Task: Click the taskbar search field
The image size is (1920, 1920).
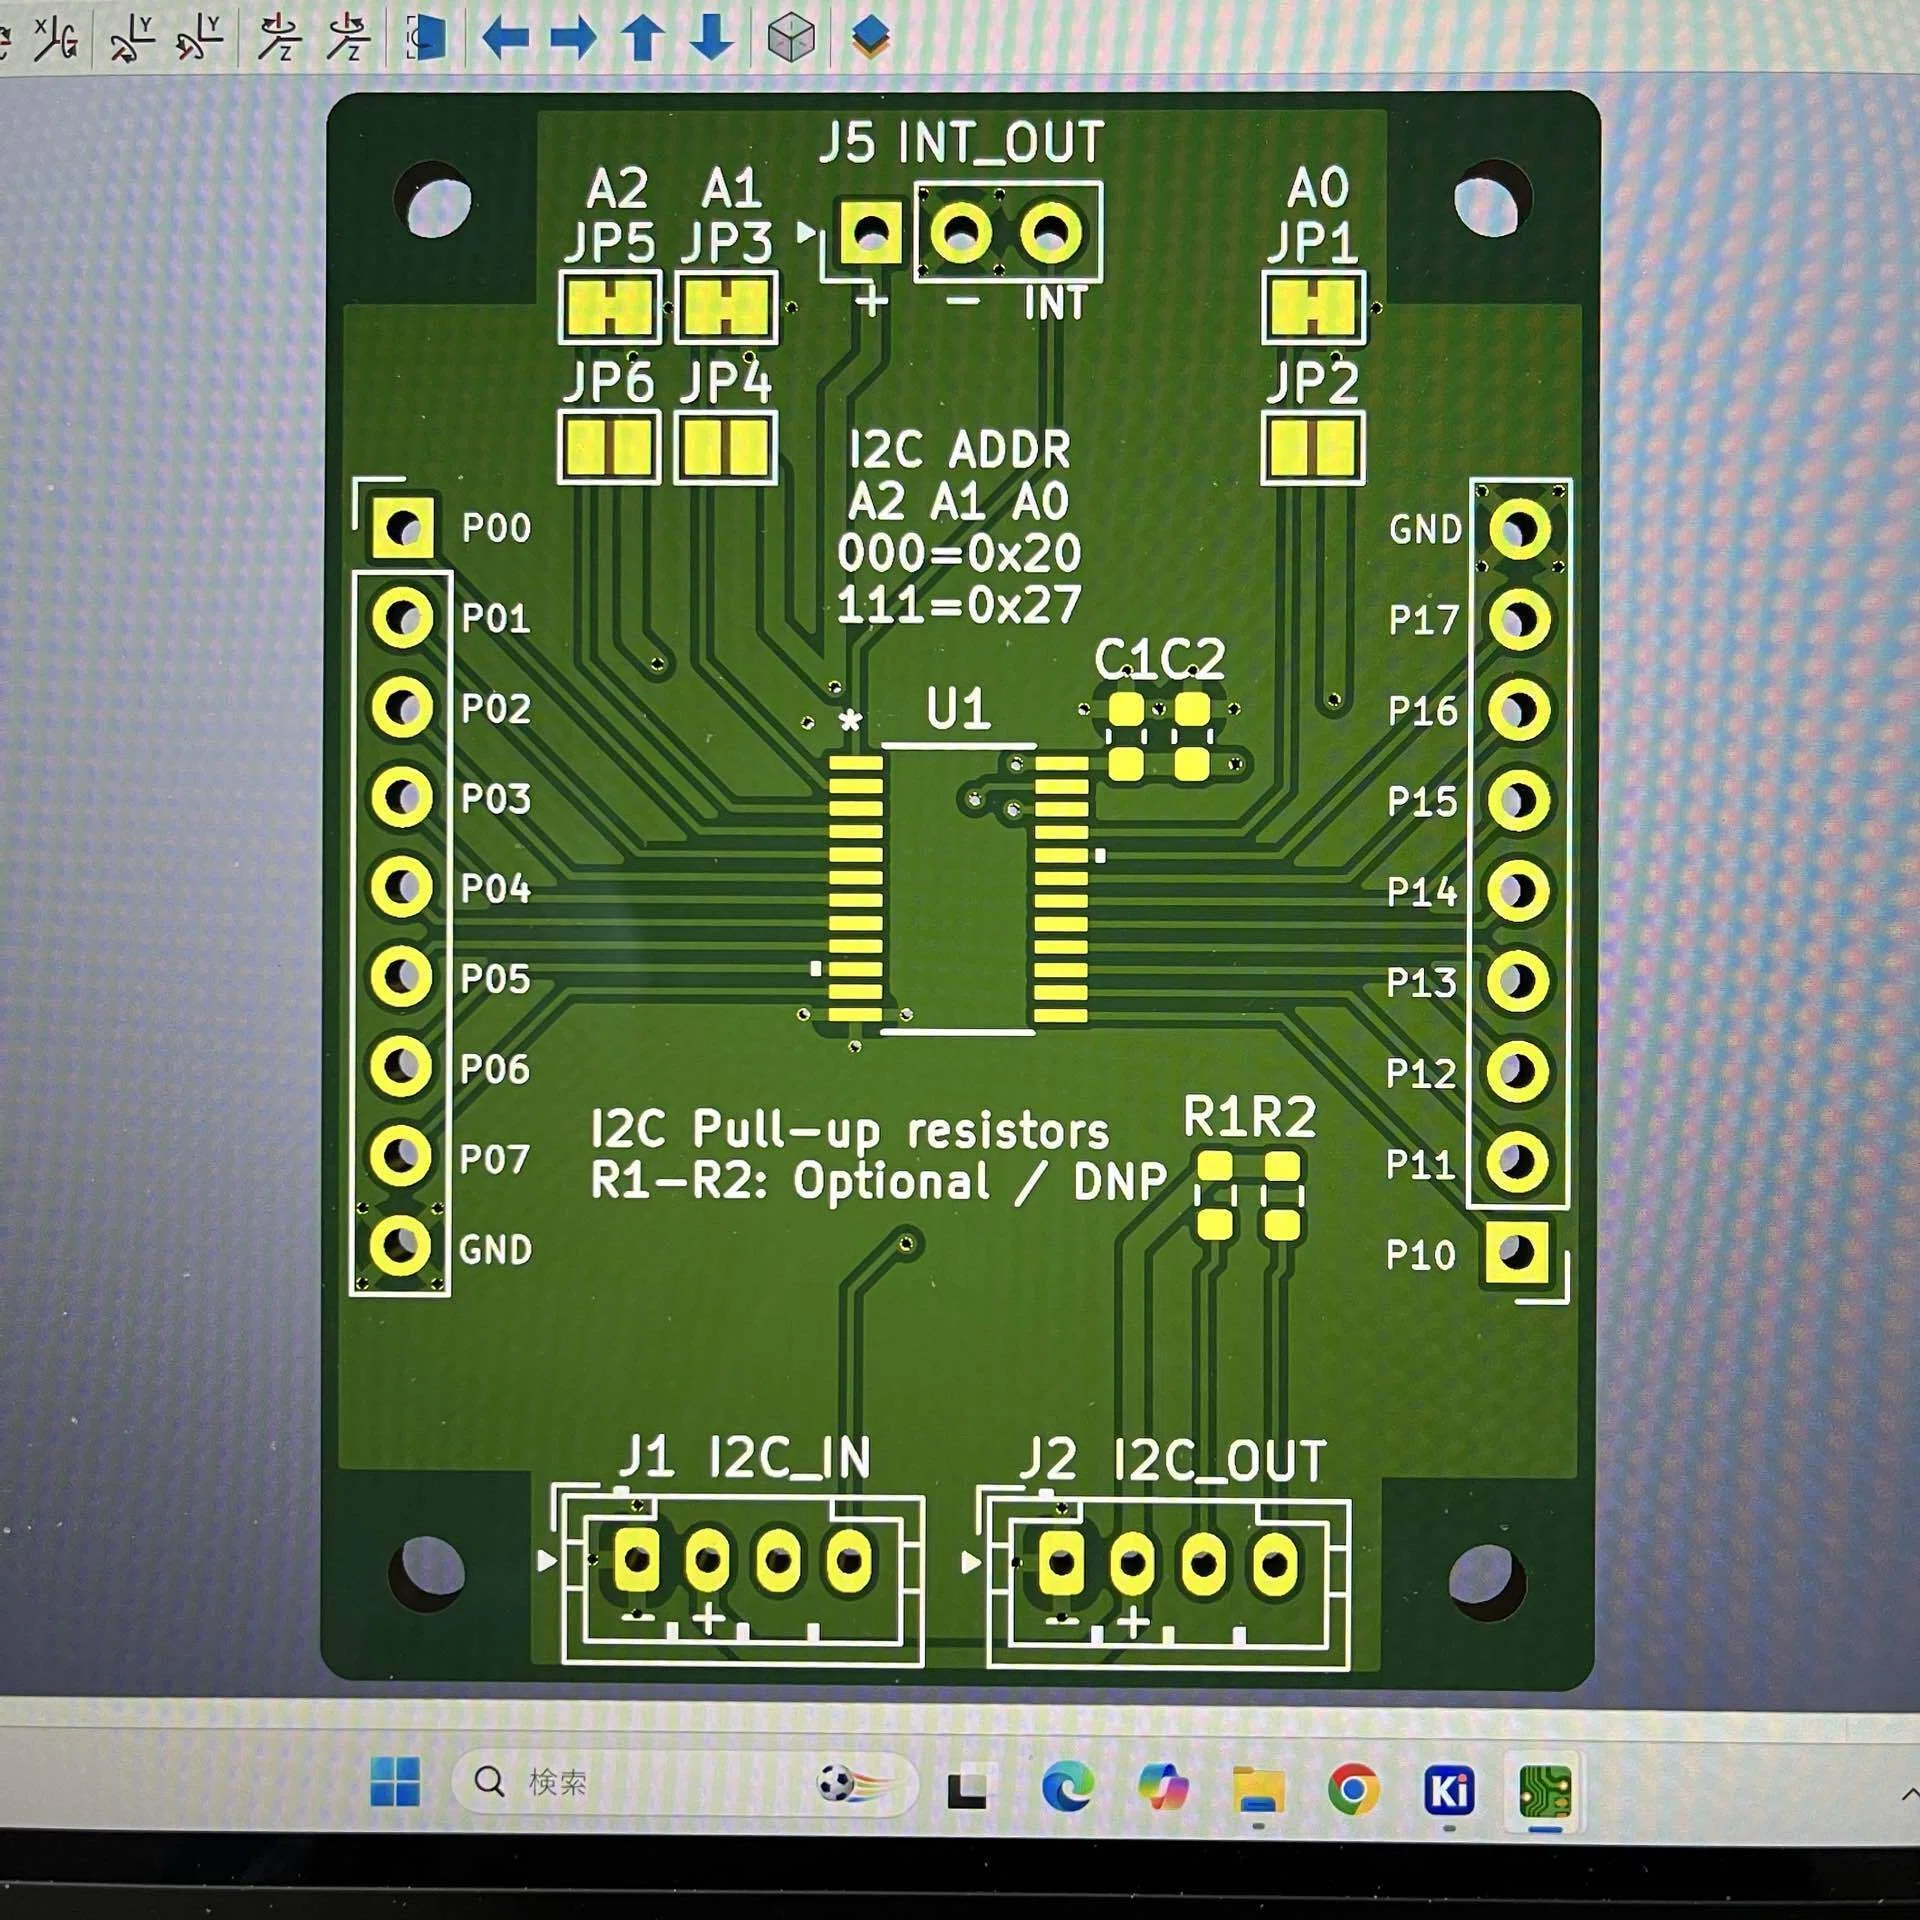Action: click(684, 1781)
